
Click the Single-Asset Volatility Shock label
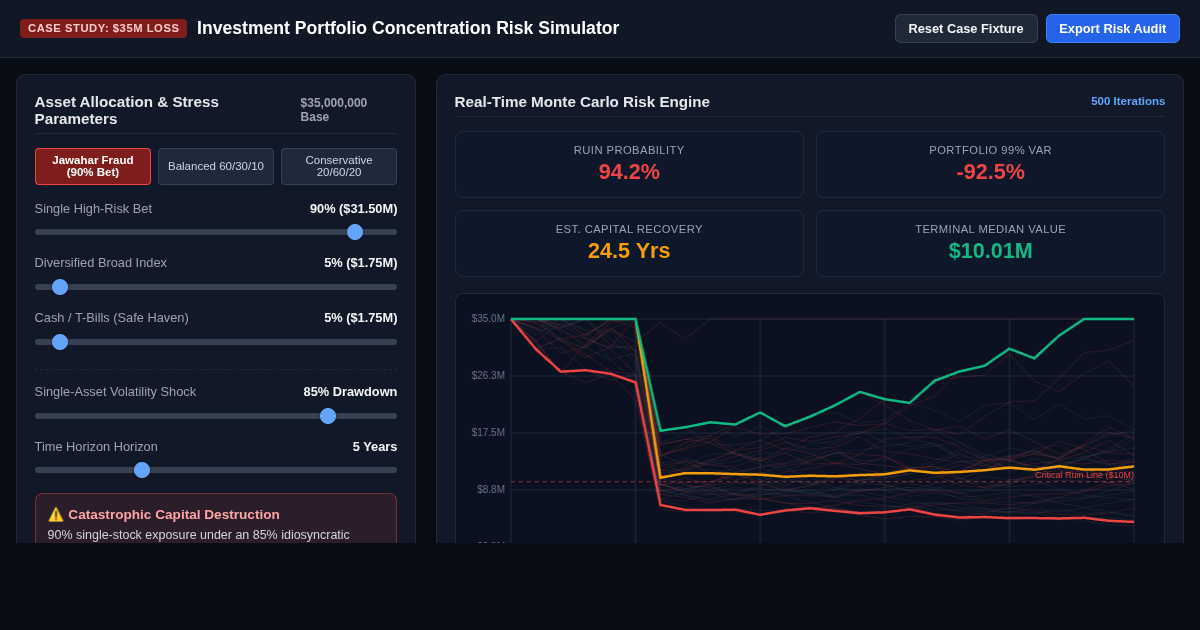tap(115, 391)
